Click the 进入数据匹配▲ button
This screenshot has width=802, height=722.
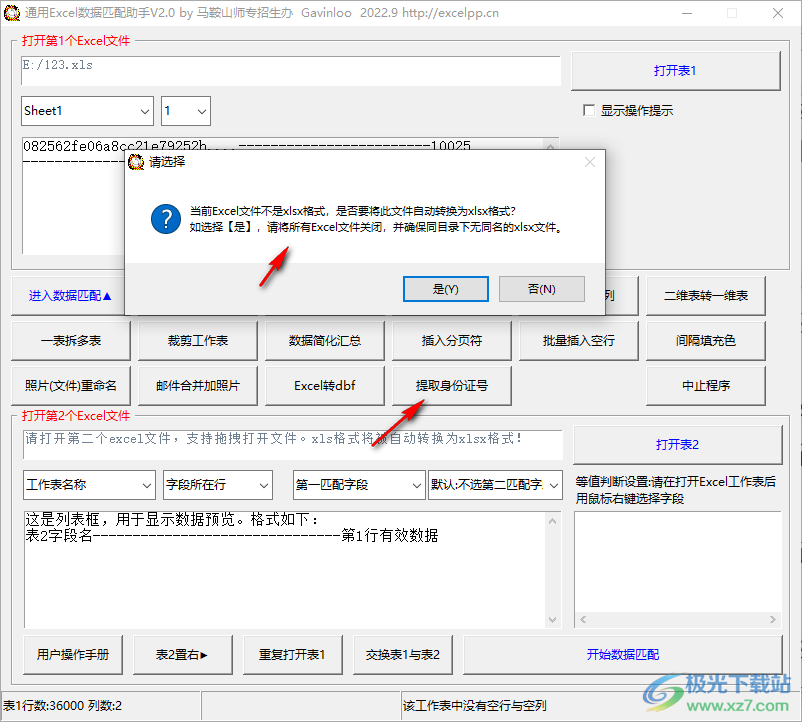tap(70, 296)
